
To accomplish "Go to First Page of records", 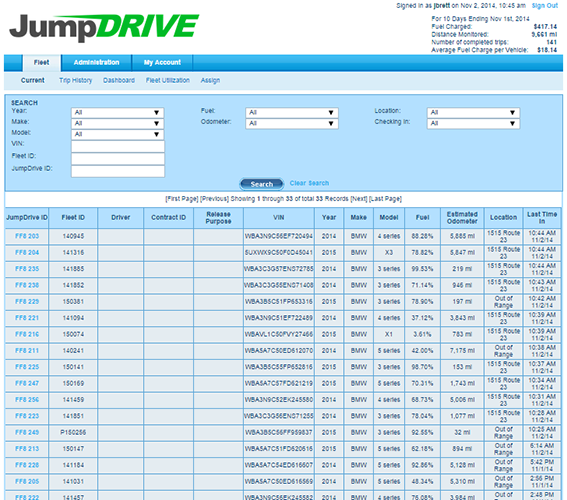I will [x=182, y=199].
